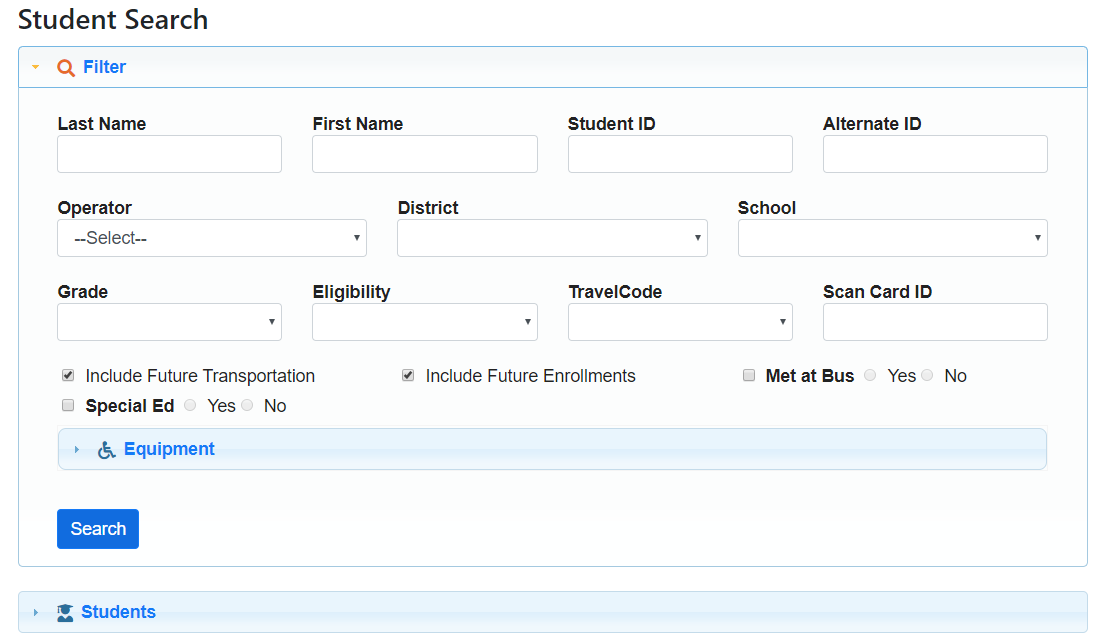This screenshot has width=1099, height=641.
Task: Open the District dropdown
Action: (x=552, y=239)
